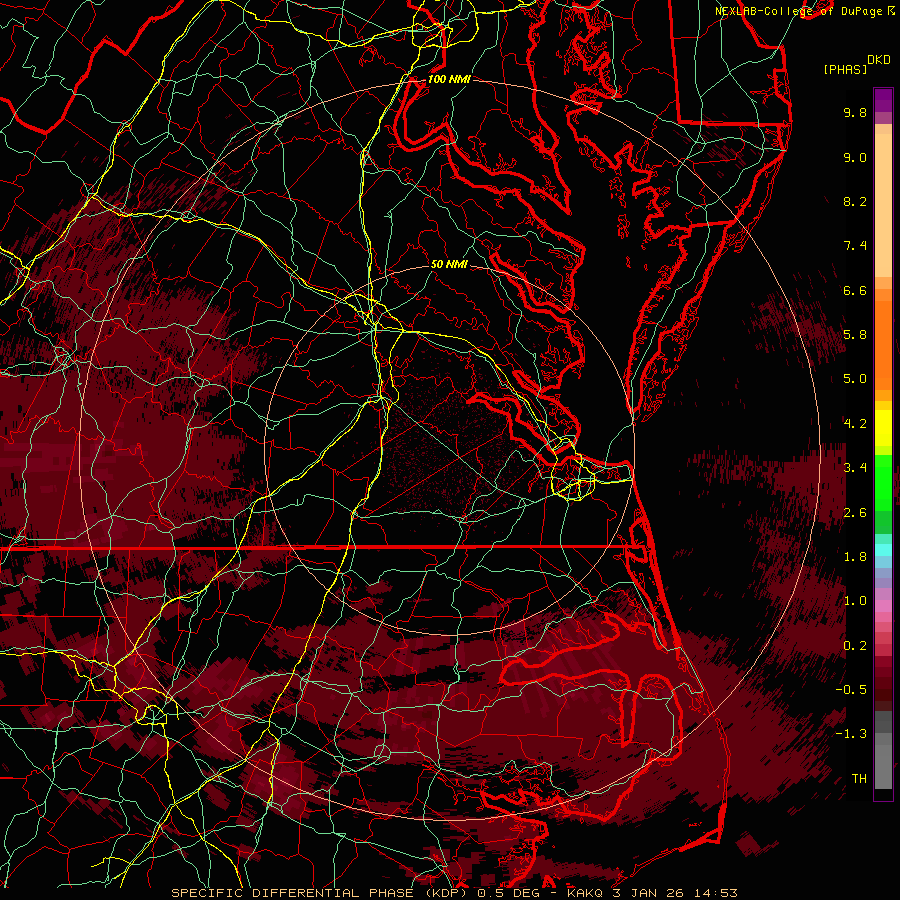The height and width of the screenshot is (900, 900).
Task: Click the '3.4' value on the color scale
Action: click(855, 468)
